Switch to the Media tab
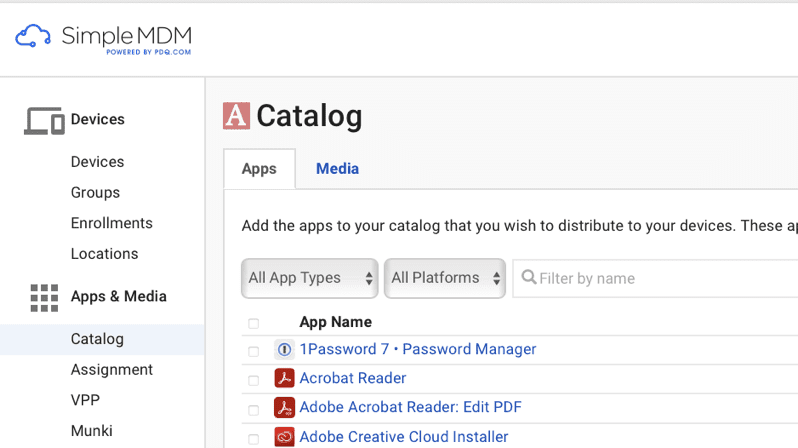Screen dimensions: 798x448 coord(337,169)
